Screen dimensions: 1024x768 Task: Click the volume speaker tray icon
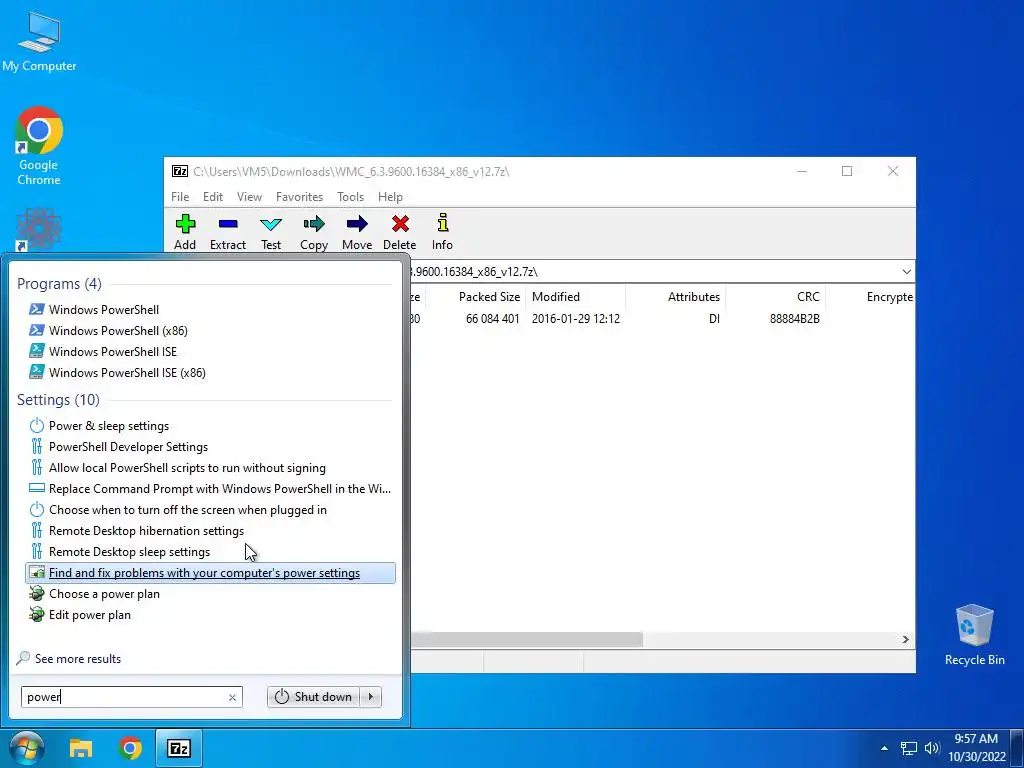931,748
